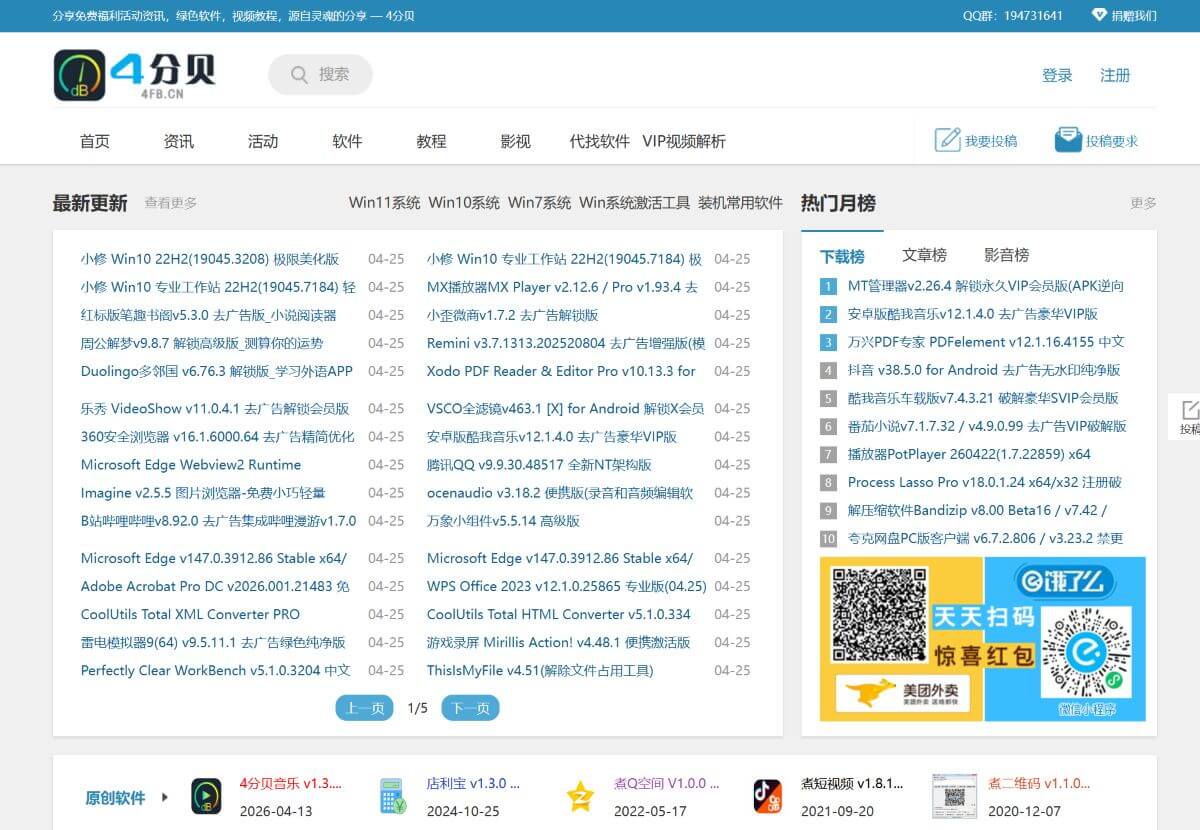
Task: Click the search magnifier icon
Action: [x=299, y=75]
